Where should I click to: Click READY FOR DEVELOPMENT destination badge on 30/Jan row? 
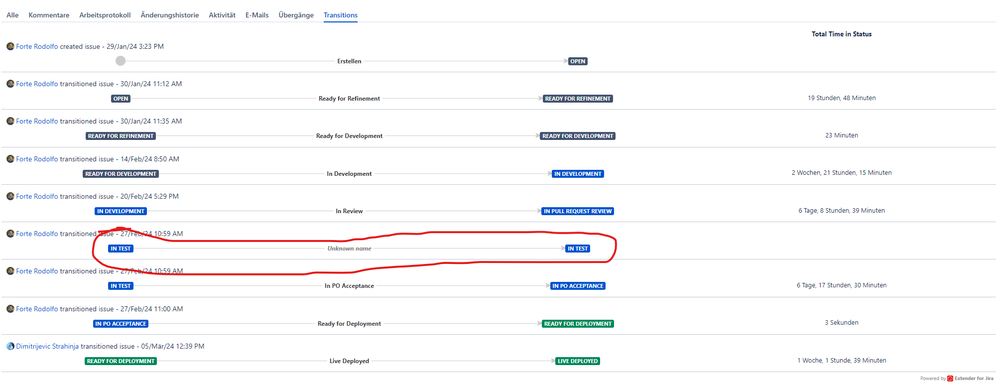pyautogui.click(x=578, y=136)
